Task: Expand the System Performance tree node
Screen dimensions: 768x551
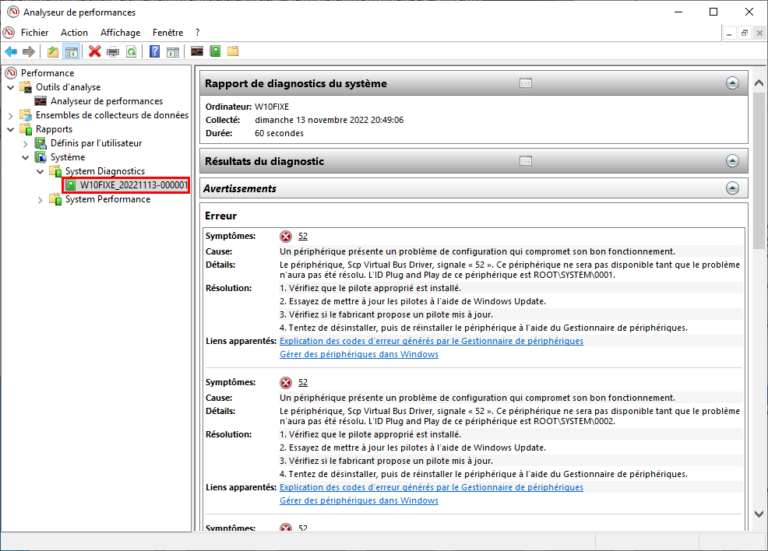Action: (x=41, y=199)
